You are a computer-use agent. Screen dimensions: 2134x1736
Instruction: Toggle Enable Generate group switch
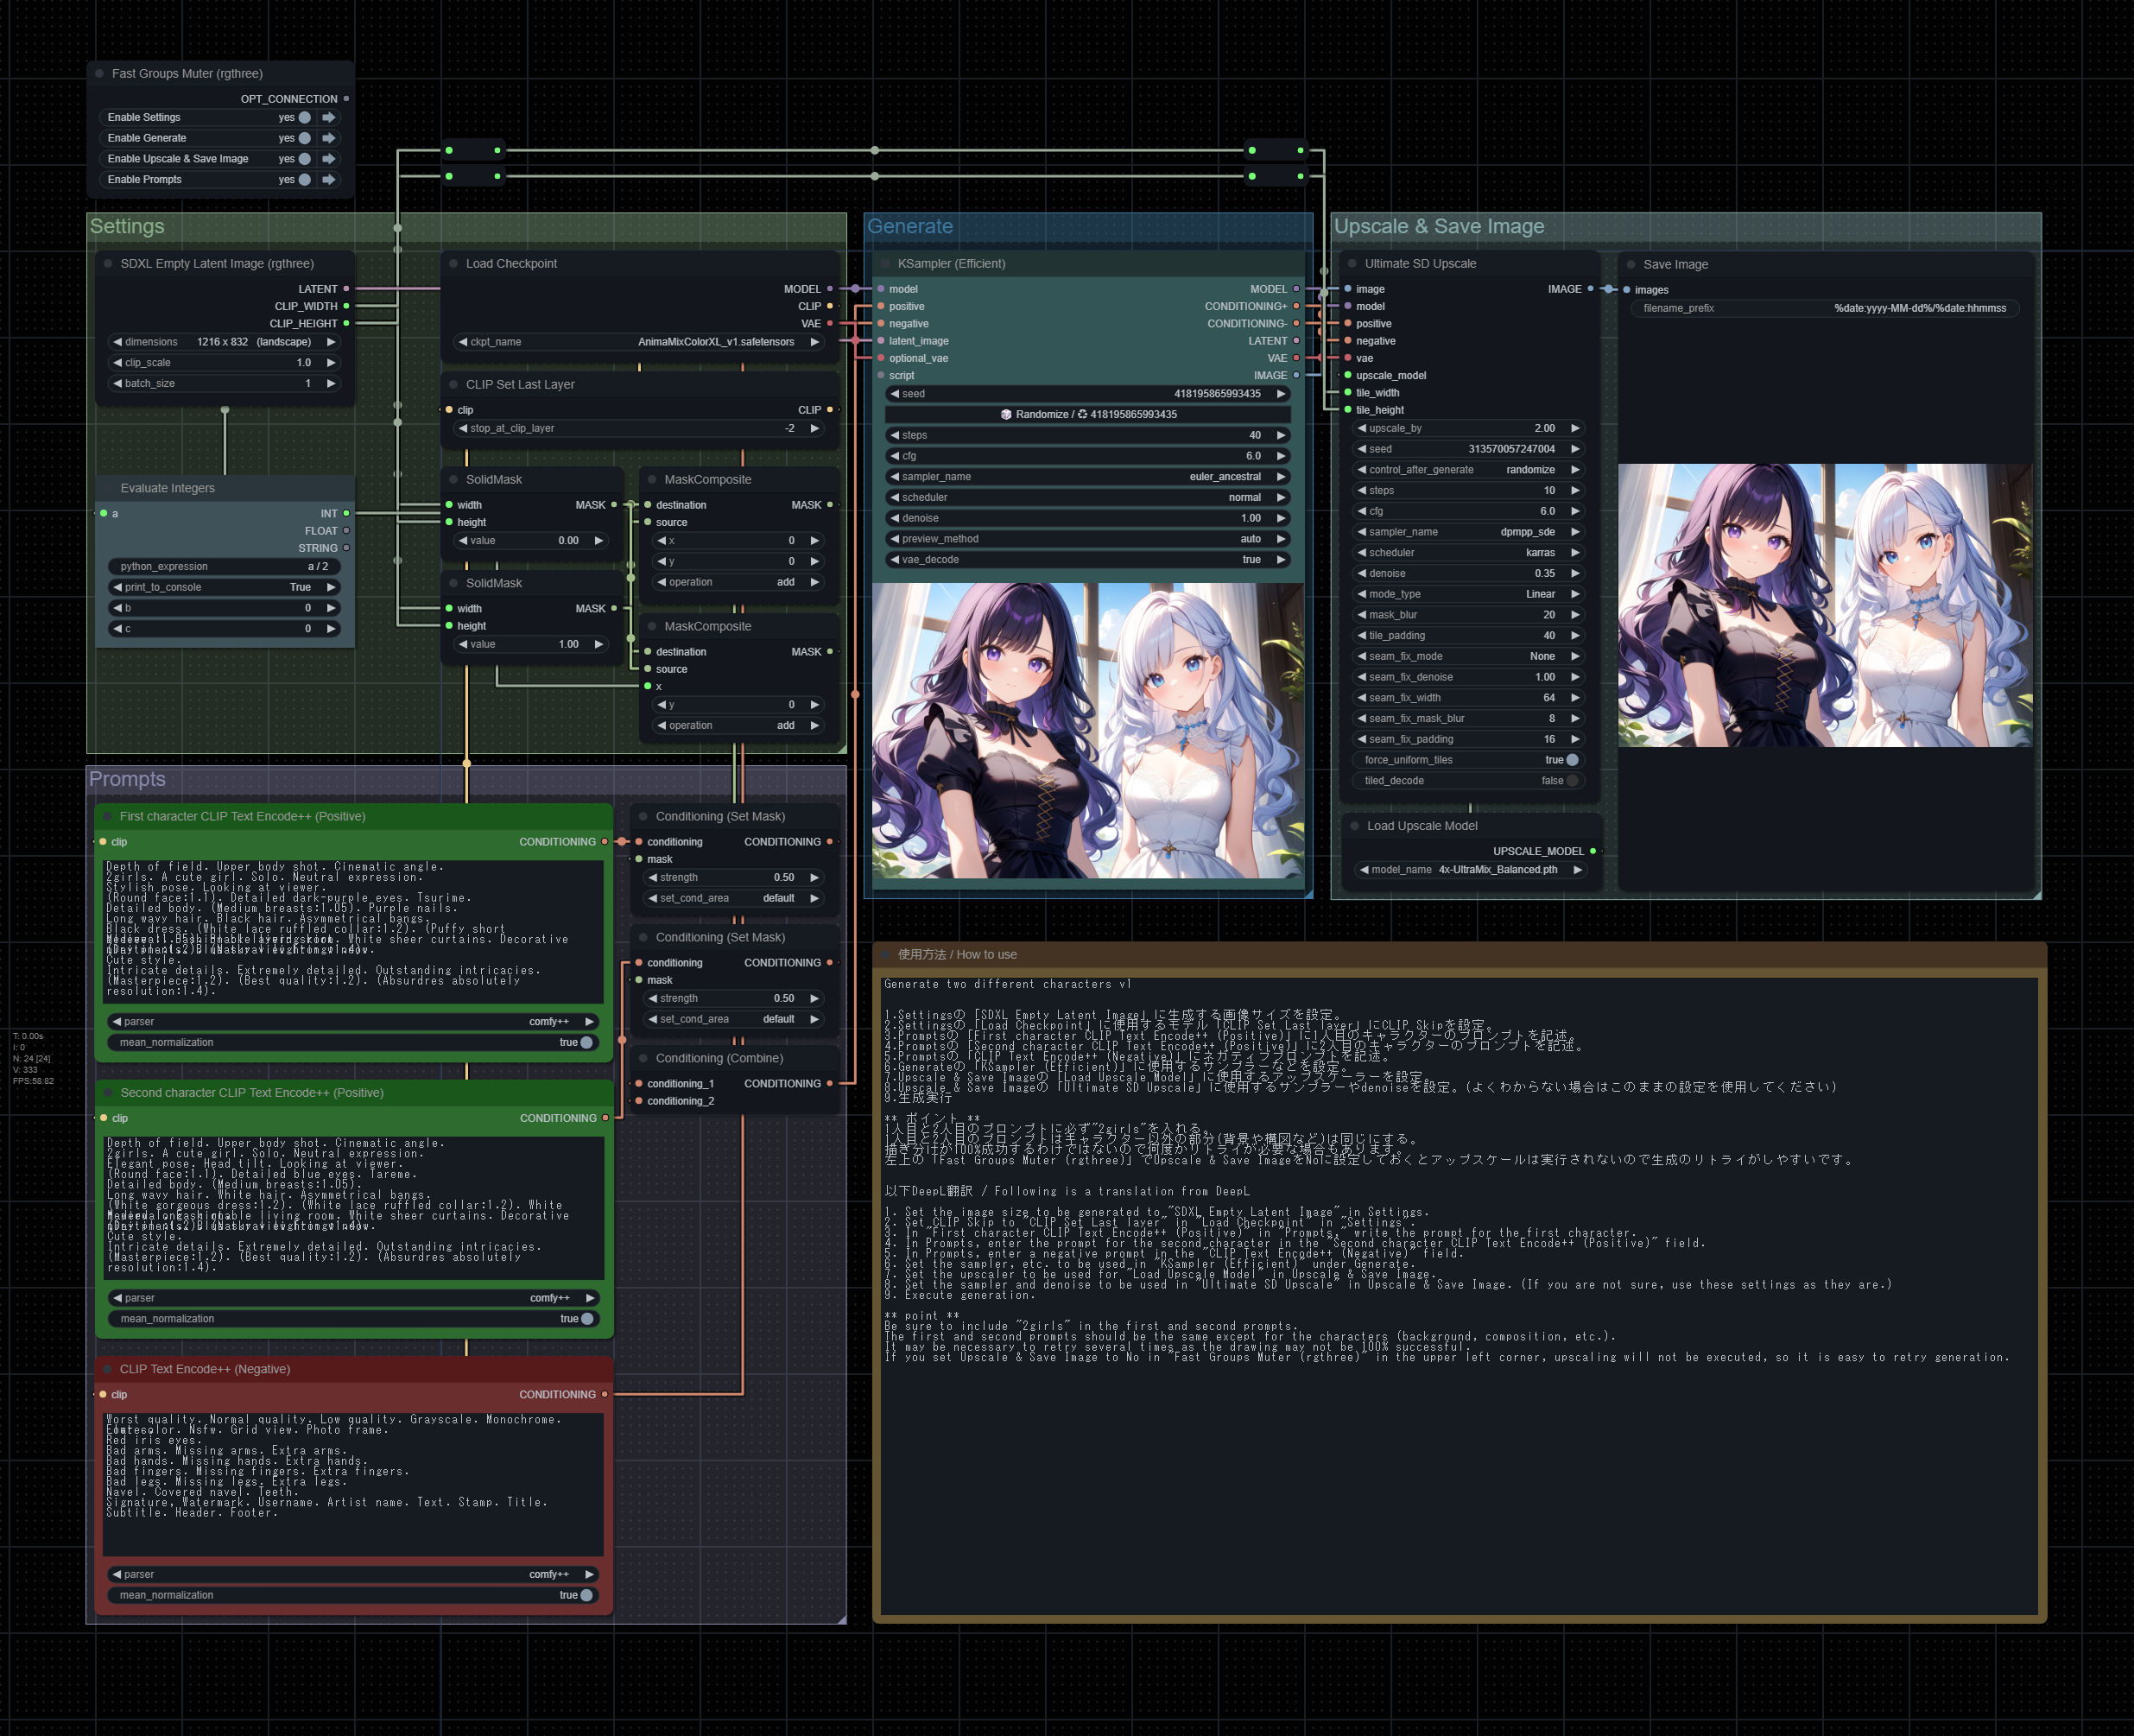[x=304, y=138]
